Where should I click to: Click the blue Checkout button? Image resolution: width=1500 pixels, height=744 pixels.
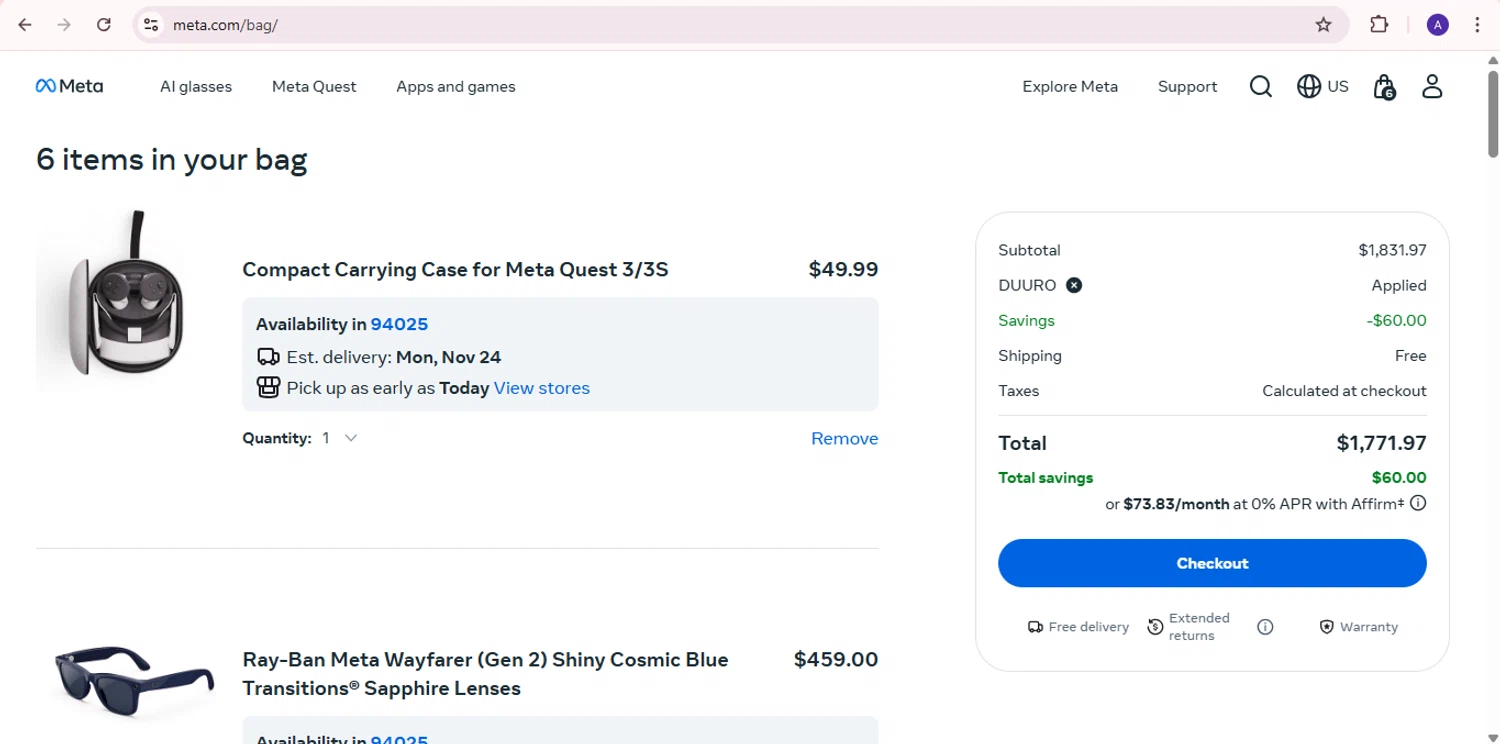tap(1212, 563)
